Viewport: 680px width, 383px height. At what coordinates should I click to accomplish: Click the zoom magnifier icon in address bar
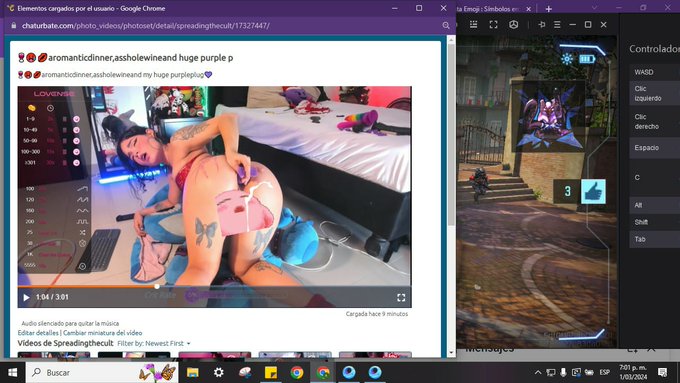[x=446, y=26]
